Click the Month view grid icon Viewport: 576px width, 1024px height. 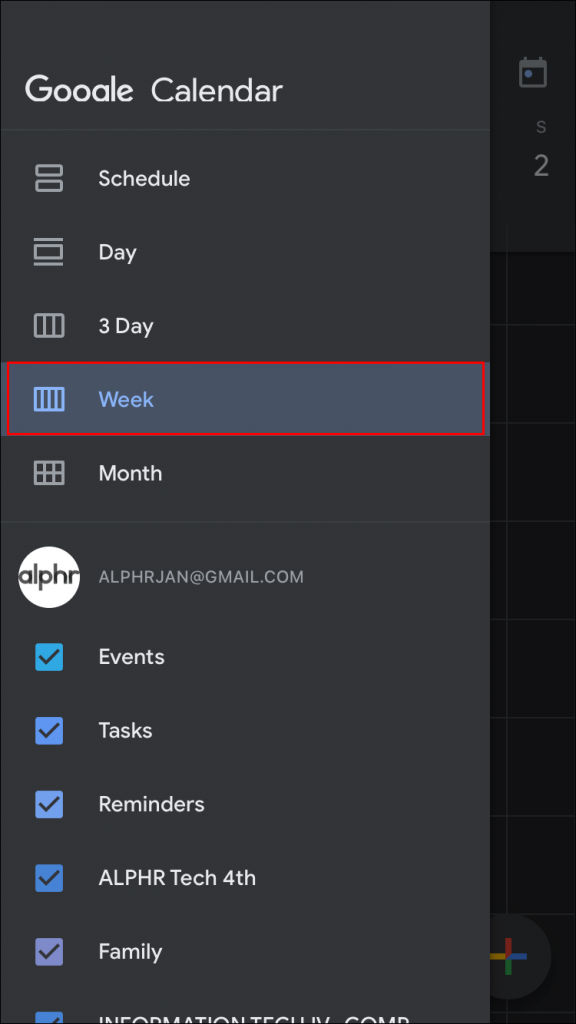click(49, 473)
